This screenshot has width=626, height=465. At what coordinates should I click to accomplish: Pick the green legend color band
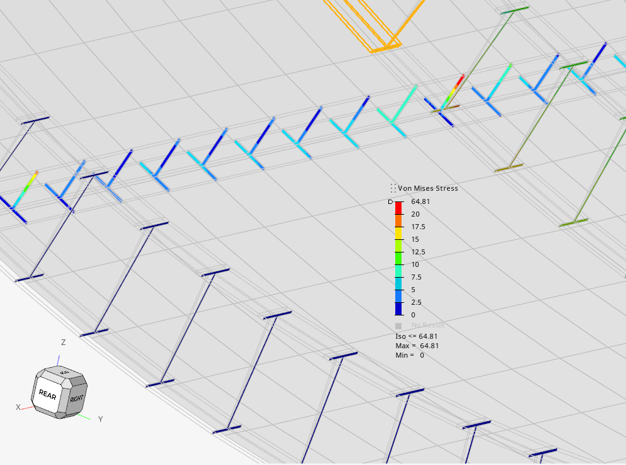[399, 258]
